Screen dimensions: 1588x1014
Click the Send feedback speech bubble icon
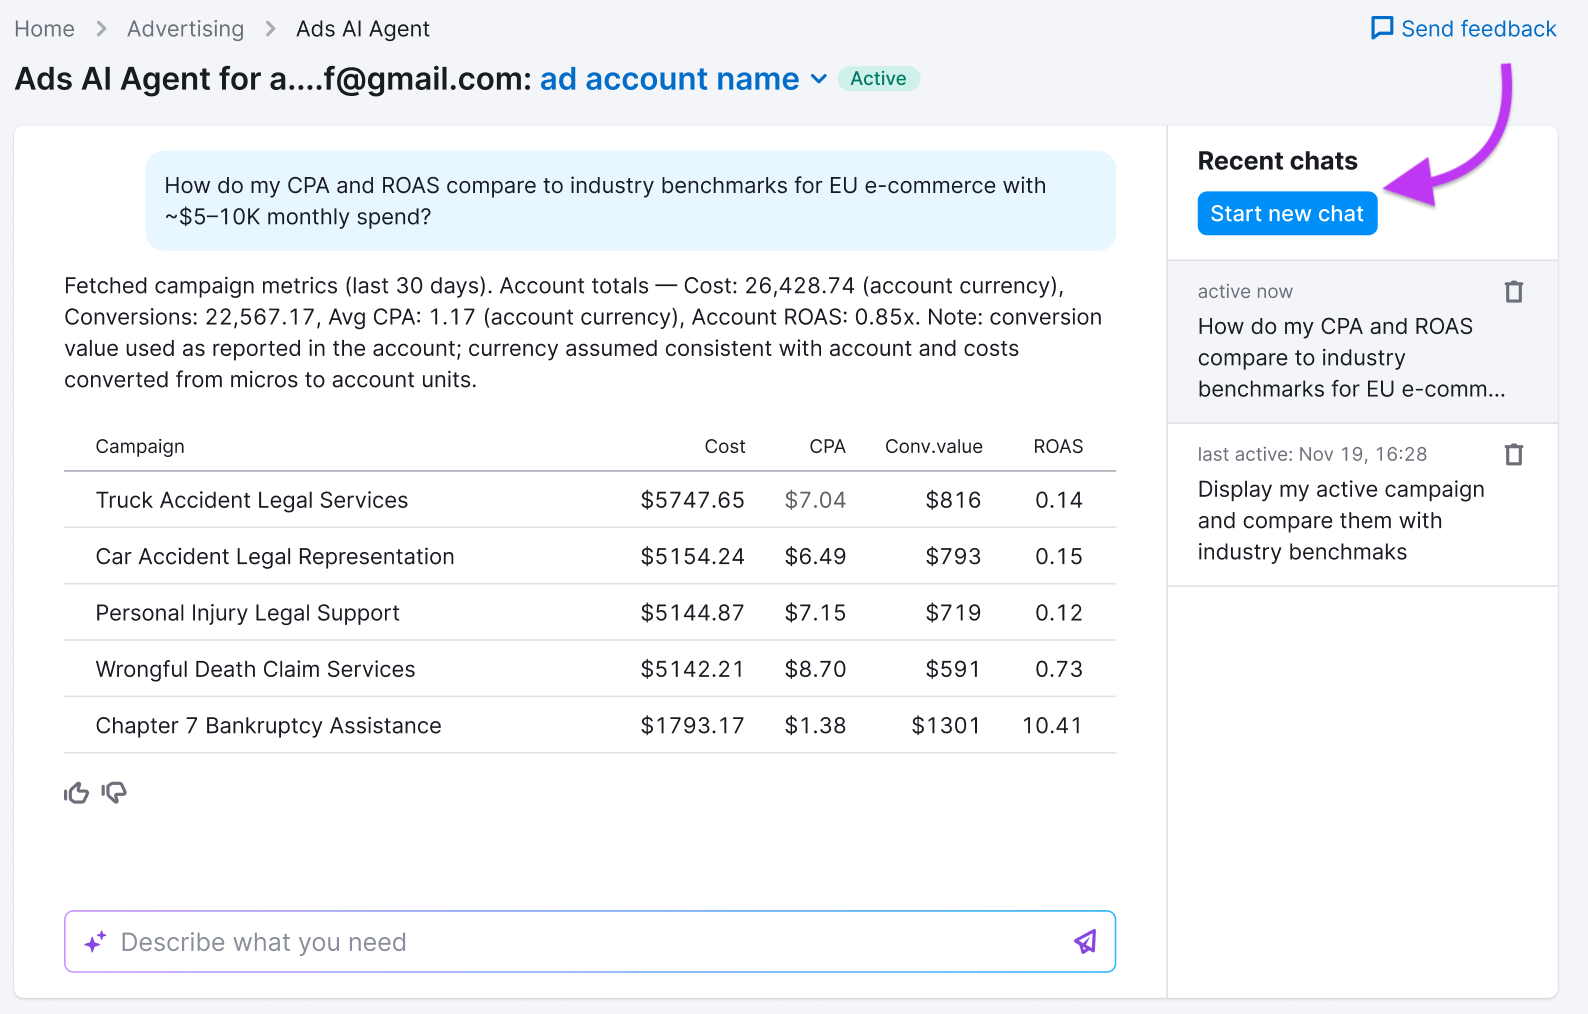(x=1382, y=28)
